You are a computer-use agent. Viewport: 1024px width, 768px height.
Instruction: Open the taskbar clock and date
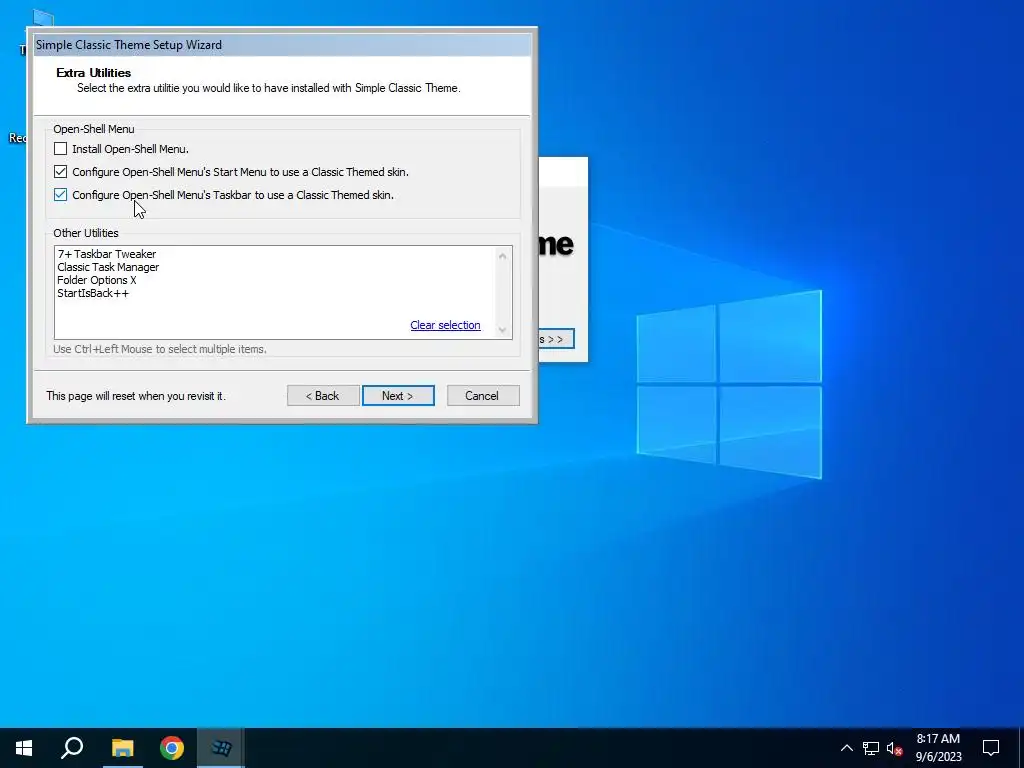pos(938,748)
